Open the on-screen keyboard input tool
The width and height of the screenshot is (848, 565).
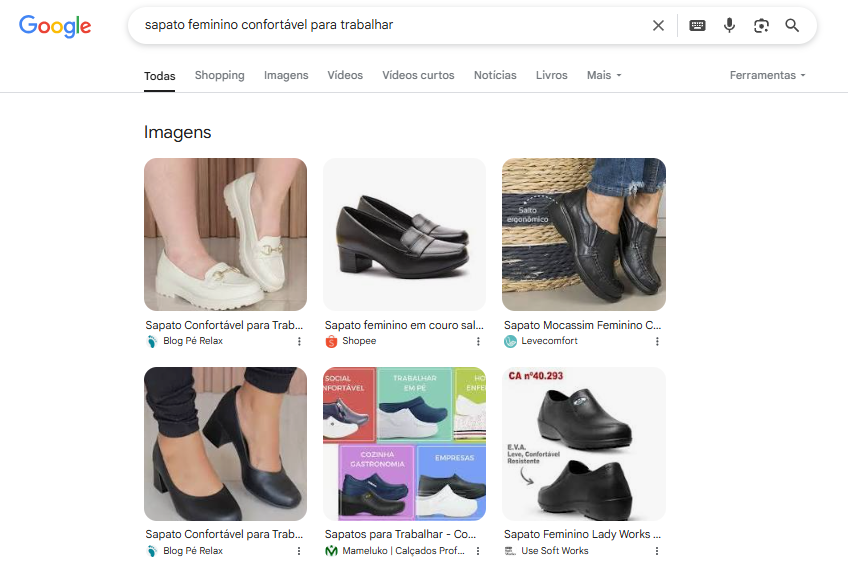point(697,26)
